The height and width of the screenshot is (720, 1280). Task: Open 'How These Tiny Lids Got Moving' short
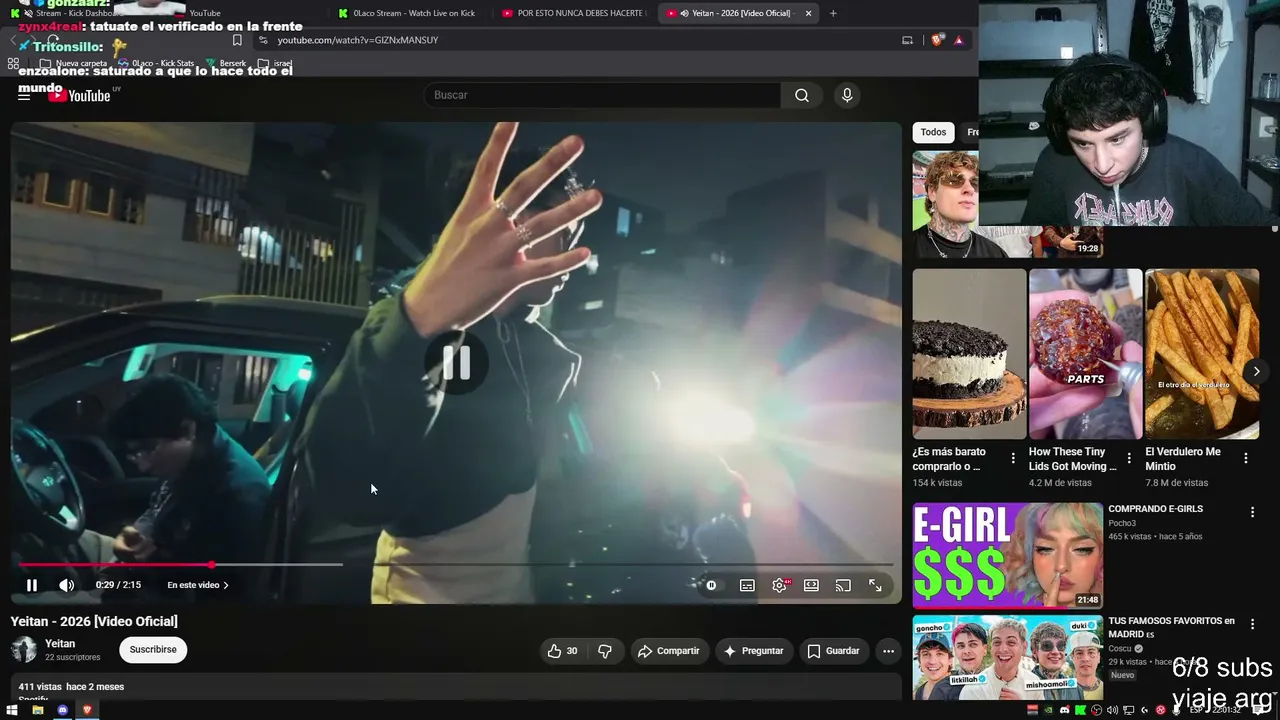click(1085, 354)
